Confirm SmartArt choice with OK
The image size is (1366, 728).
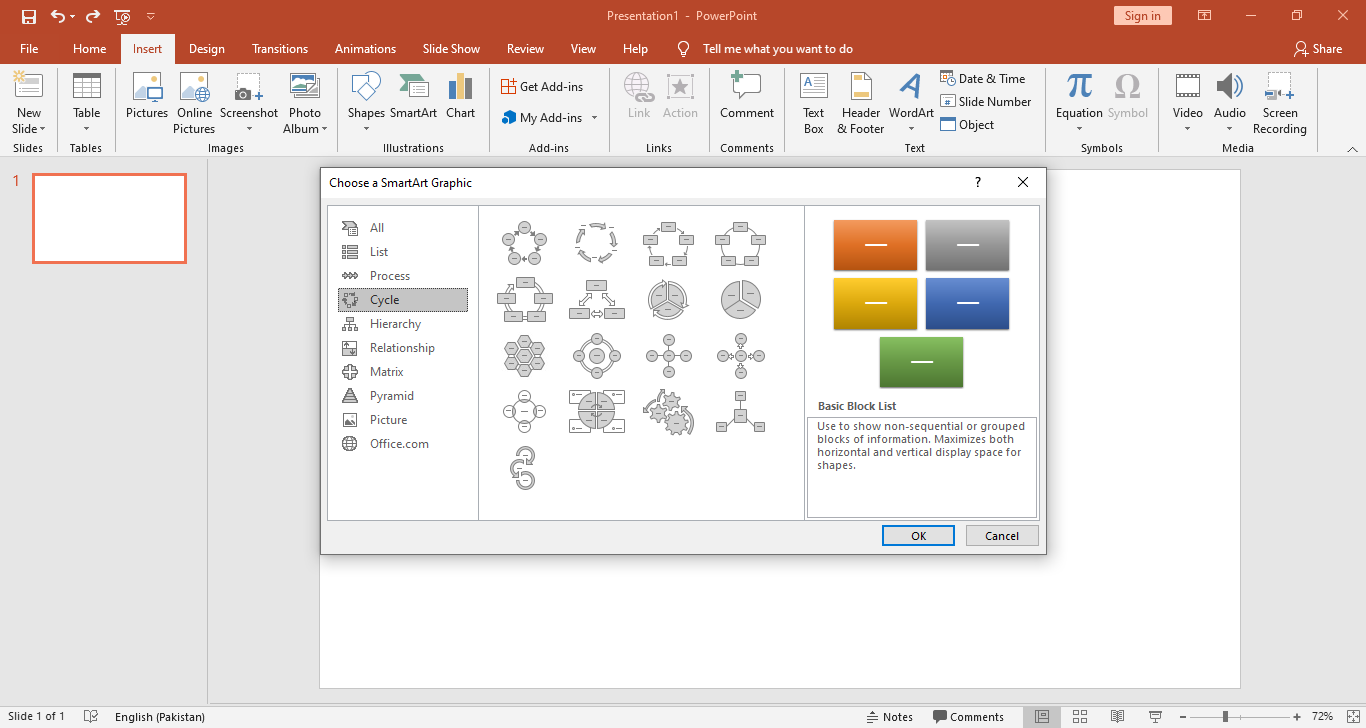pos(918,536)
